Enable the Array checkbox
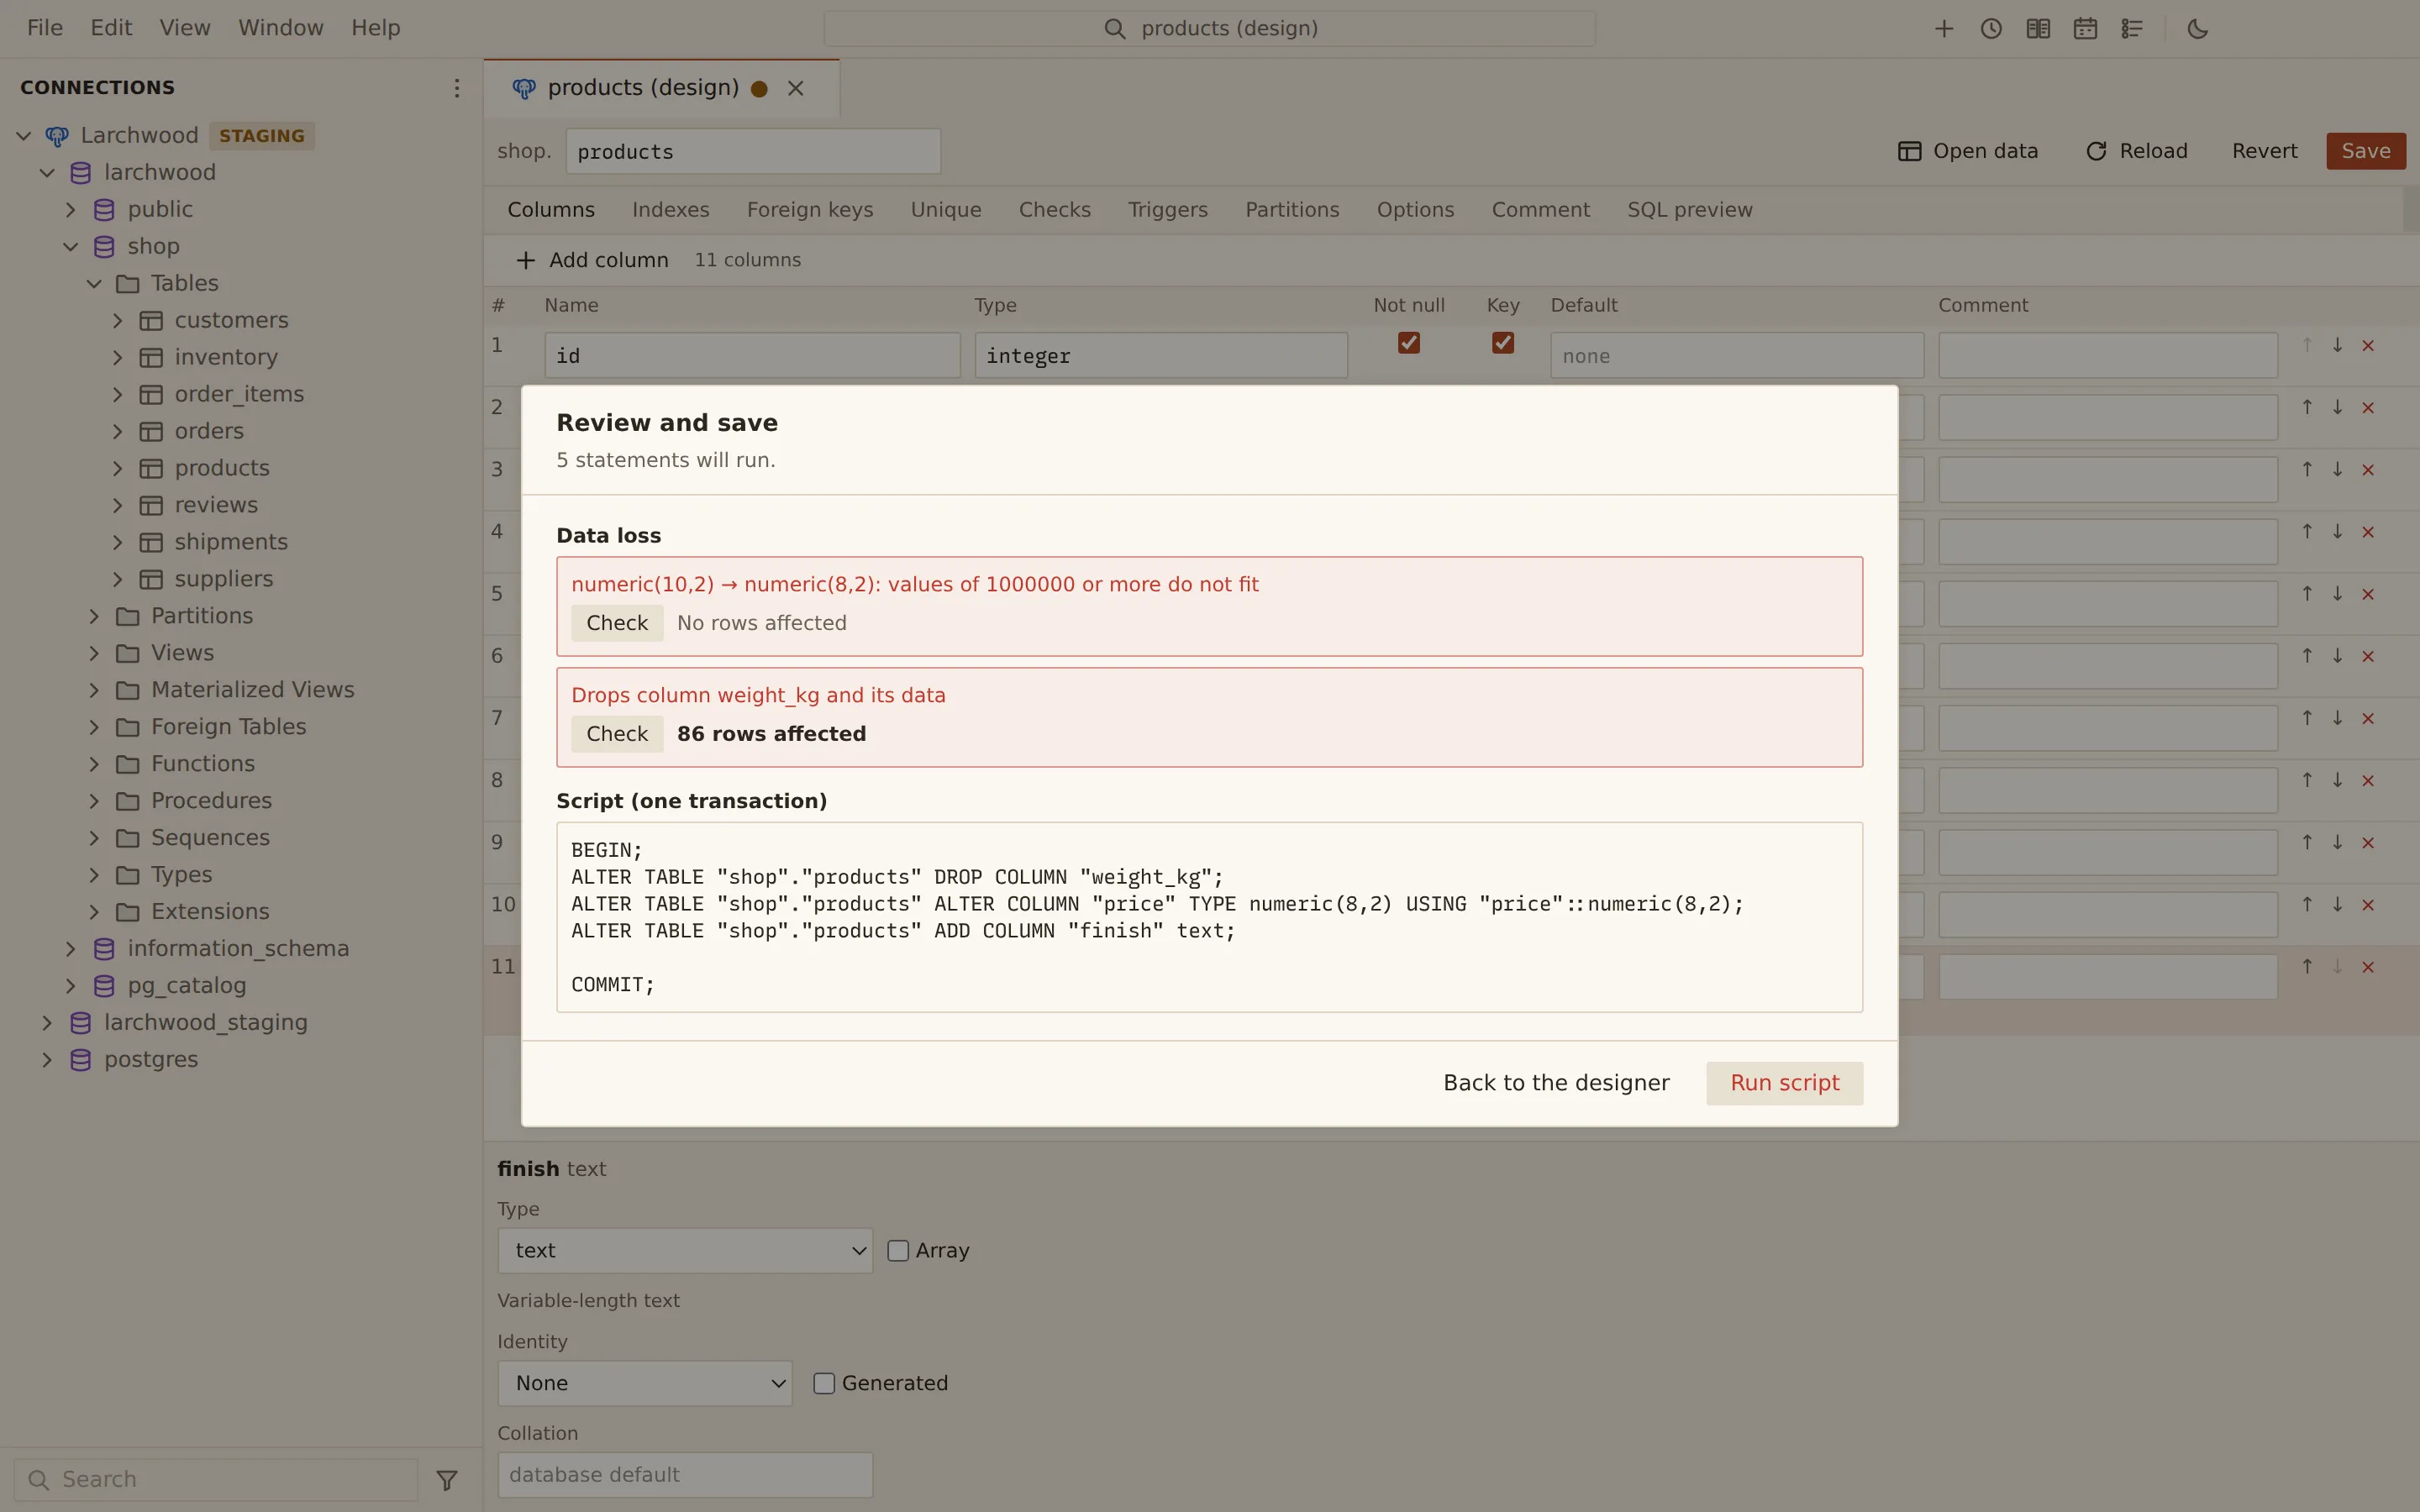Image resolution: width=2420 pixels, height=1512 pixels. click(x=898, y=1251)
